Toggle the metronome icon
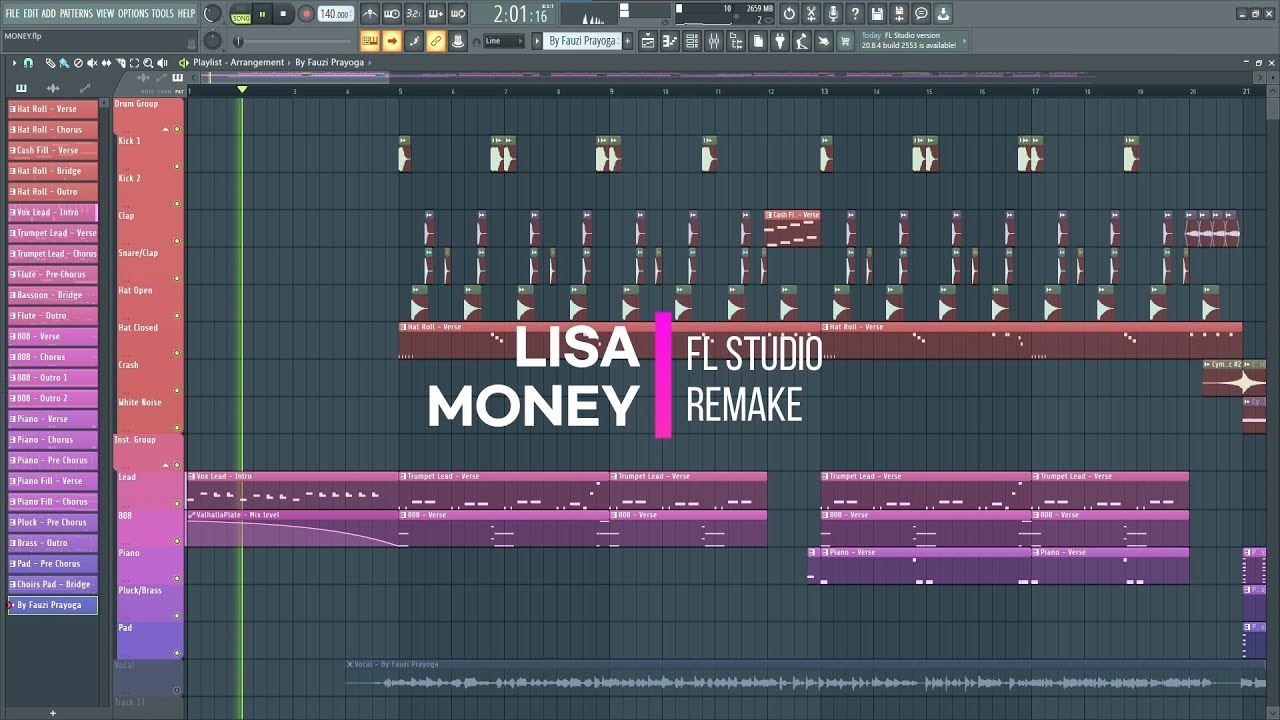Screen dimensions: 1280x720 tap(371, 14)
